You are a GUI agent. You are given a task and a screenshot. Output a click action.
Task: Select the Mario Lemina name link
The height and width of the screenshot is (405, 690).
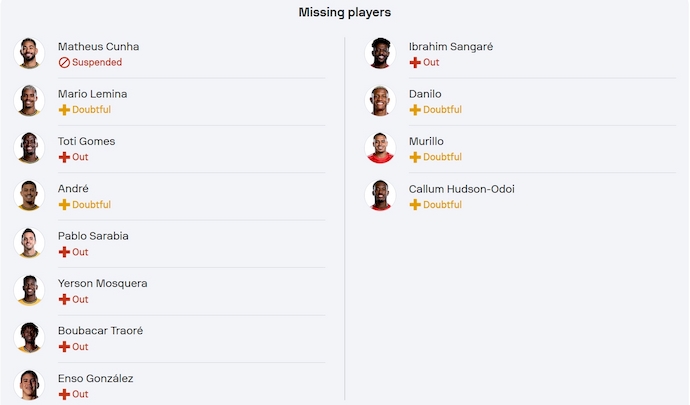pos(92,94)
